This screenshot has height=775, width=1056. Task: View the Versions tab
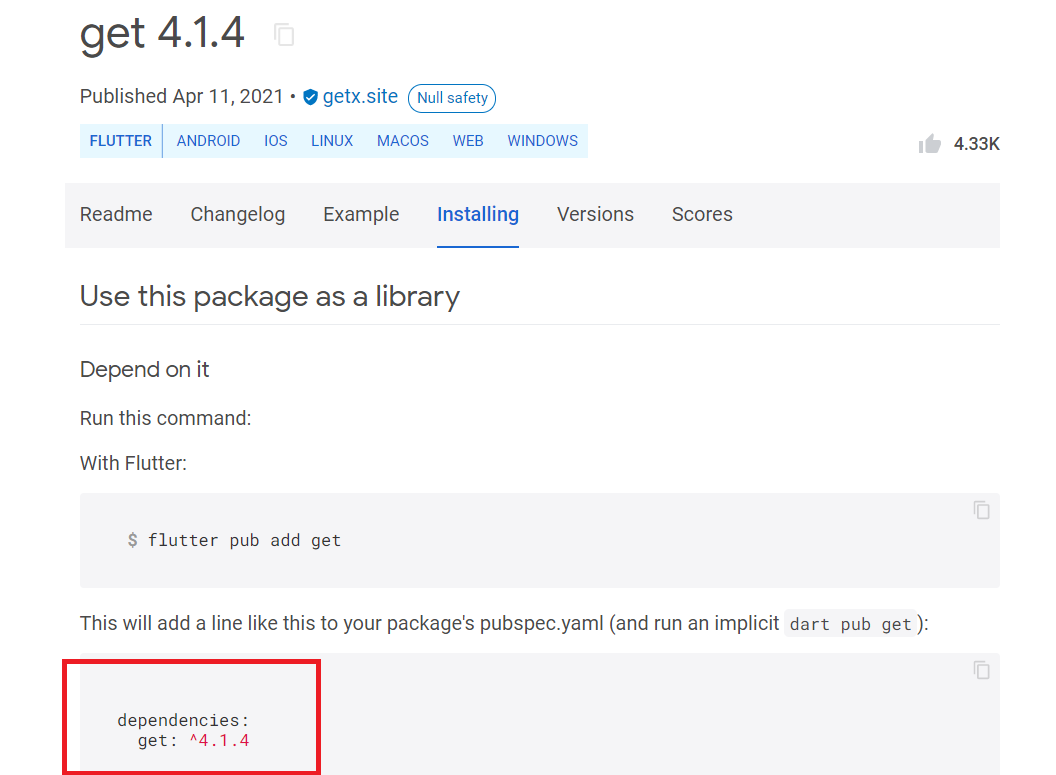click(x=595, y=214)
